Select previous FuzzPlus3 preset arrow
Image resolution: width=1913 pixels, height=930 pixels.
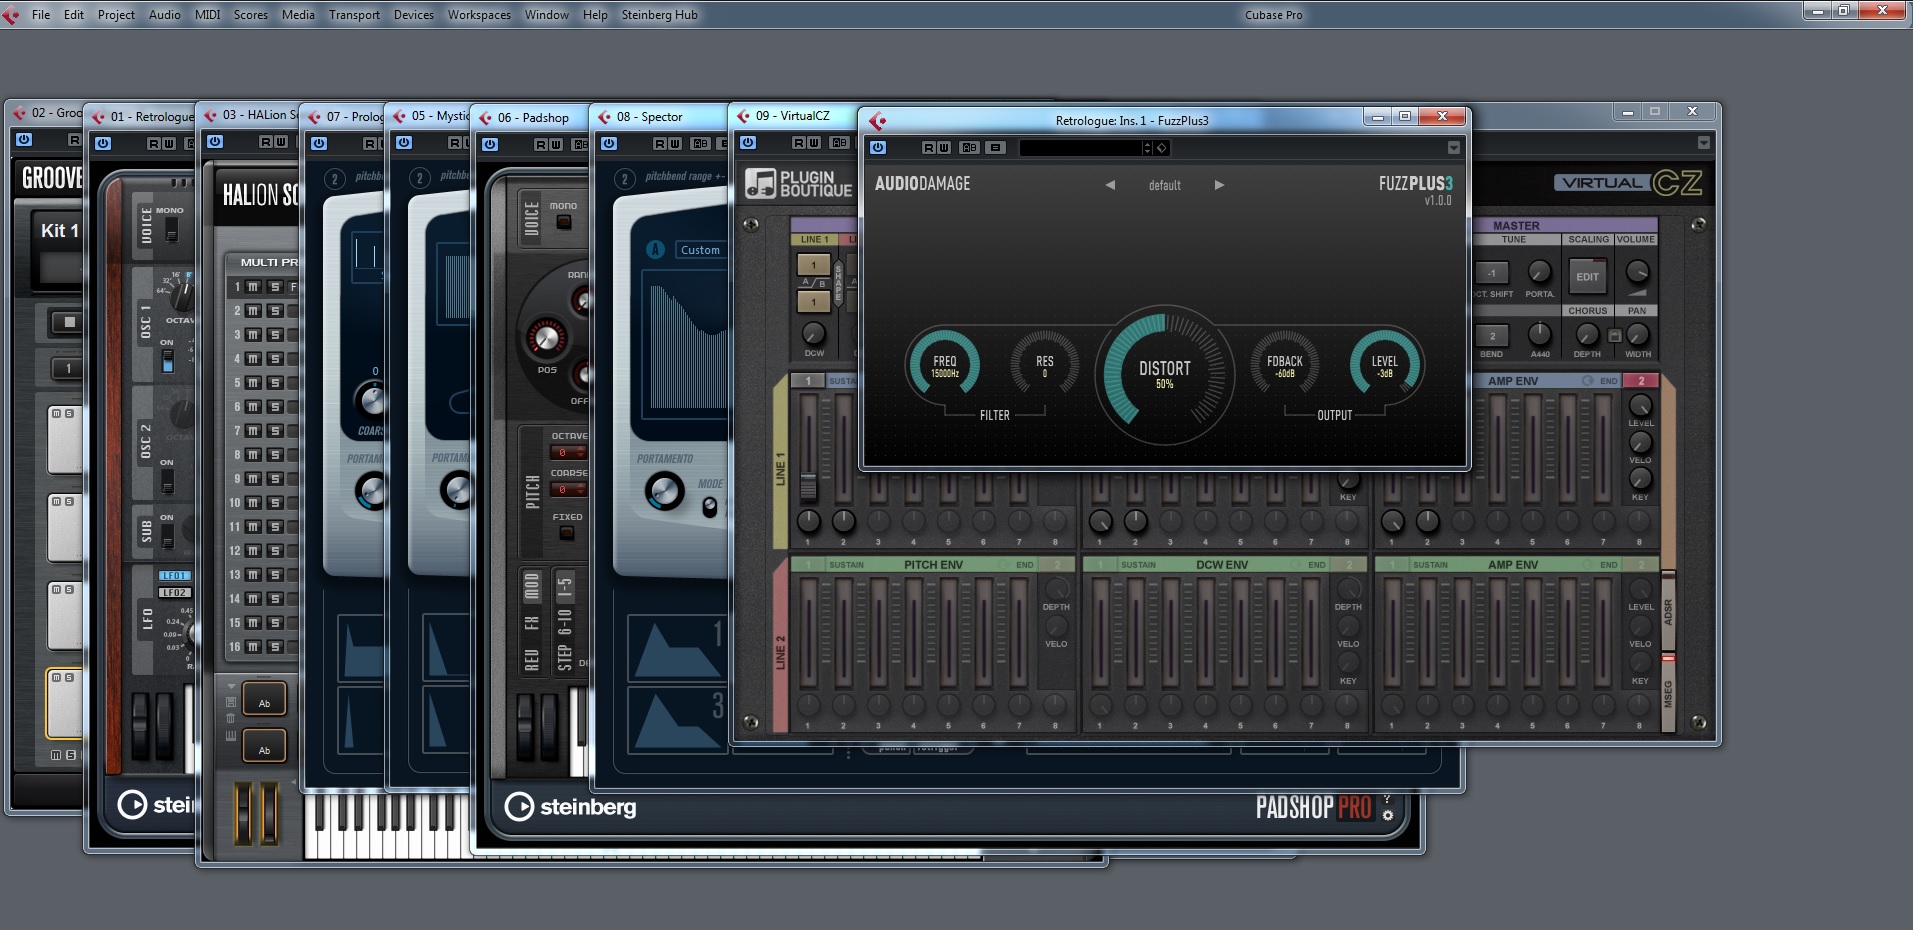pos(1110,185)
